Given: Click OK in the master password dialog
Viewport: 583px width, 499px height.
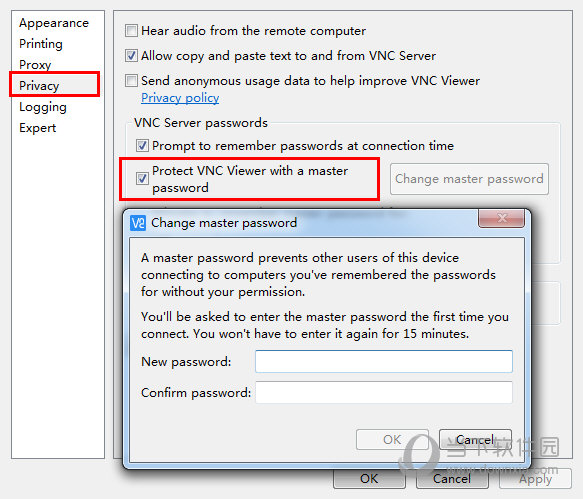Looking at the screenshot, I should (392, 440).
